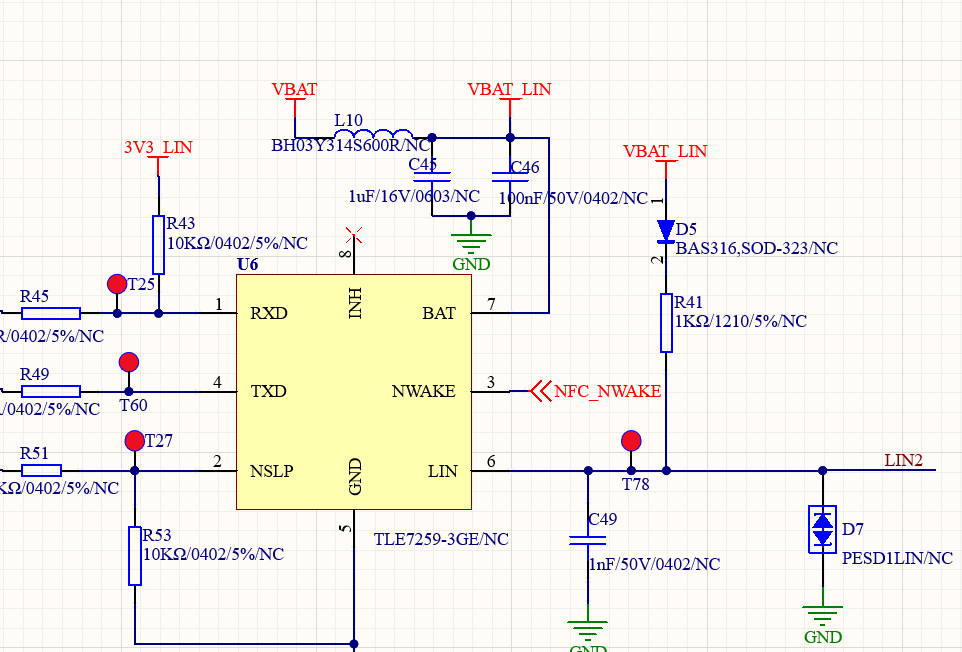Select the NFC_NWAKE port symbol

[541, 391]
